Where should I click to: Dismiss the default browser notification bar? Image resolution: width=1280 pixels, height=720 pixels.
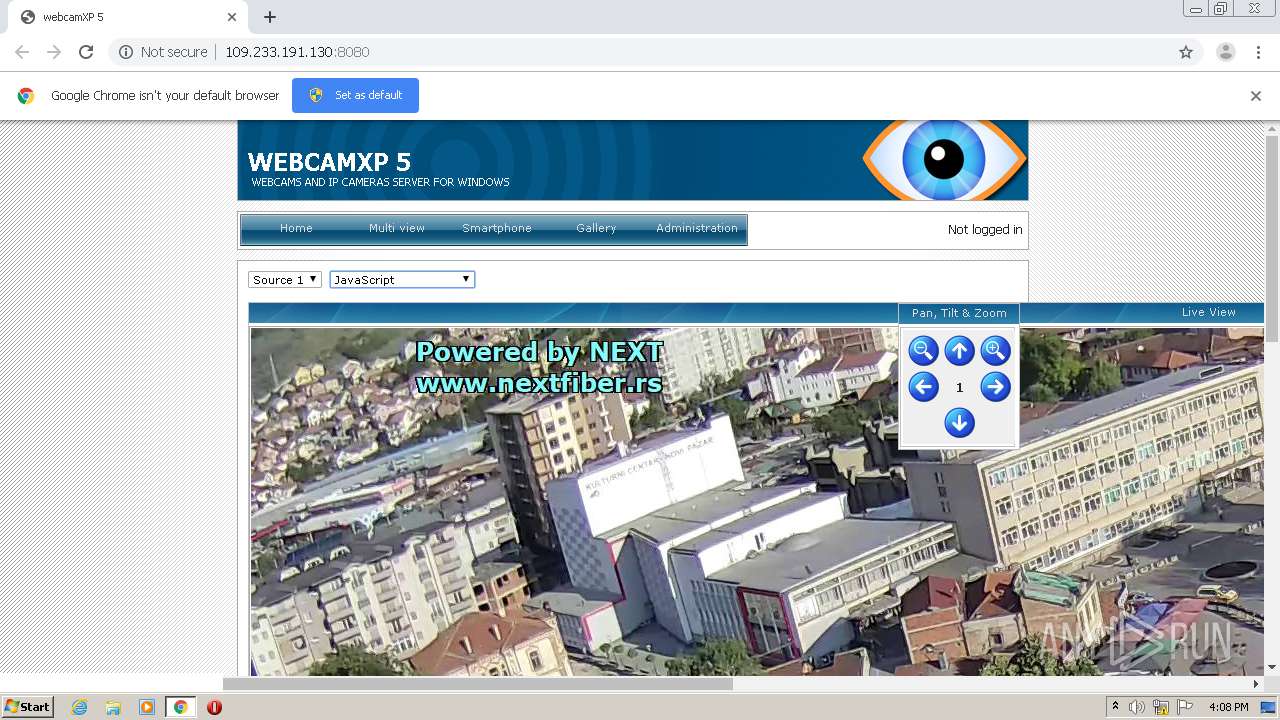pos(1256,96)
